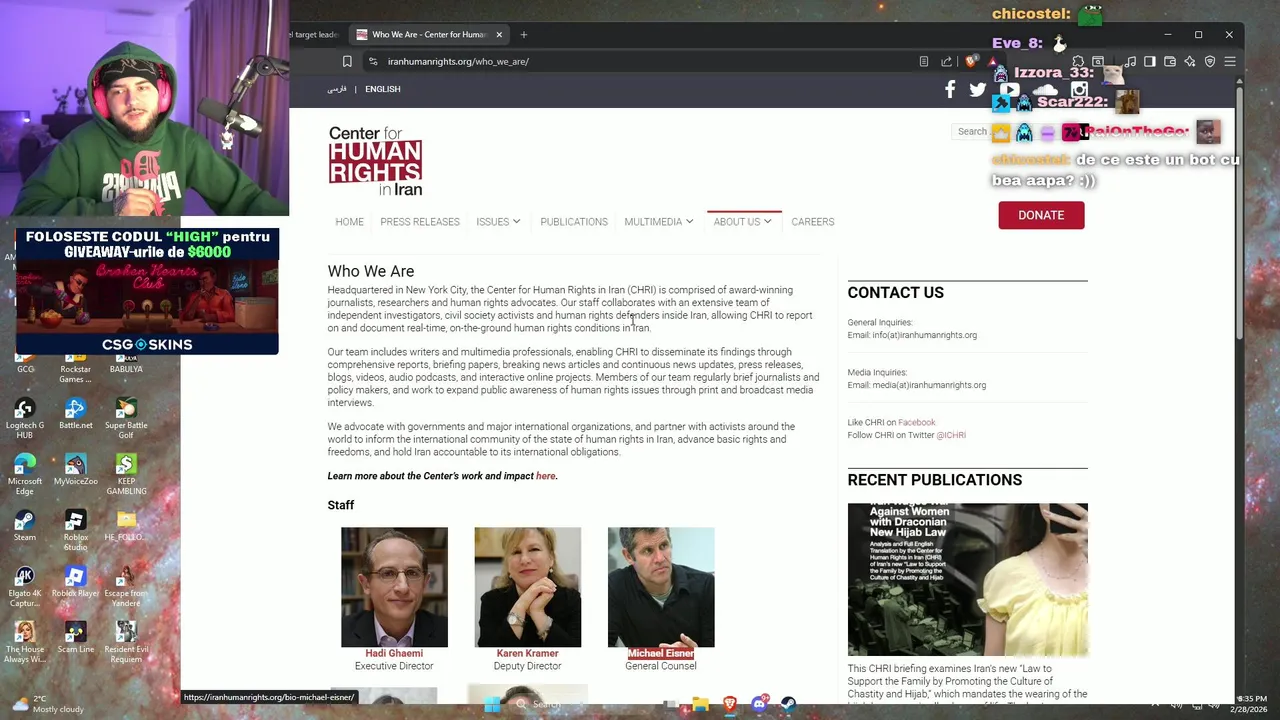Open MyVoiceZoo desktop shortcut
Viewport: 1280px width, 720px height.
click(75, 469)
